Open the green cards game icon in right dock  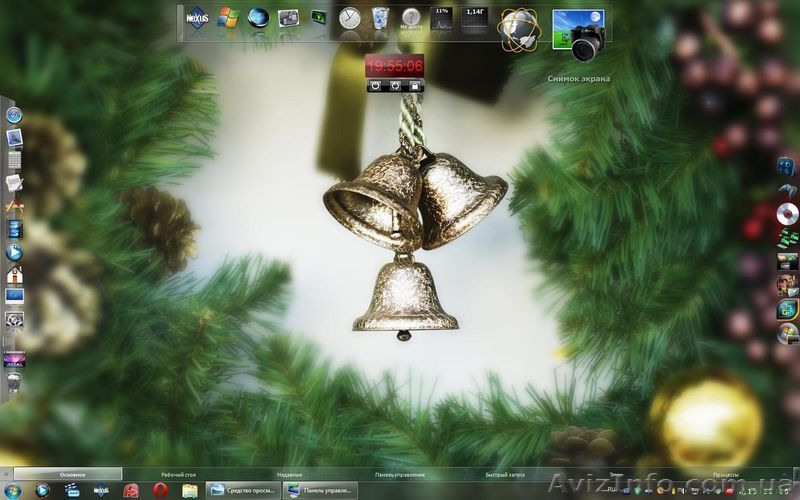788,237
